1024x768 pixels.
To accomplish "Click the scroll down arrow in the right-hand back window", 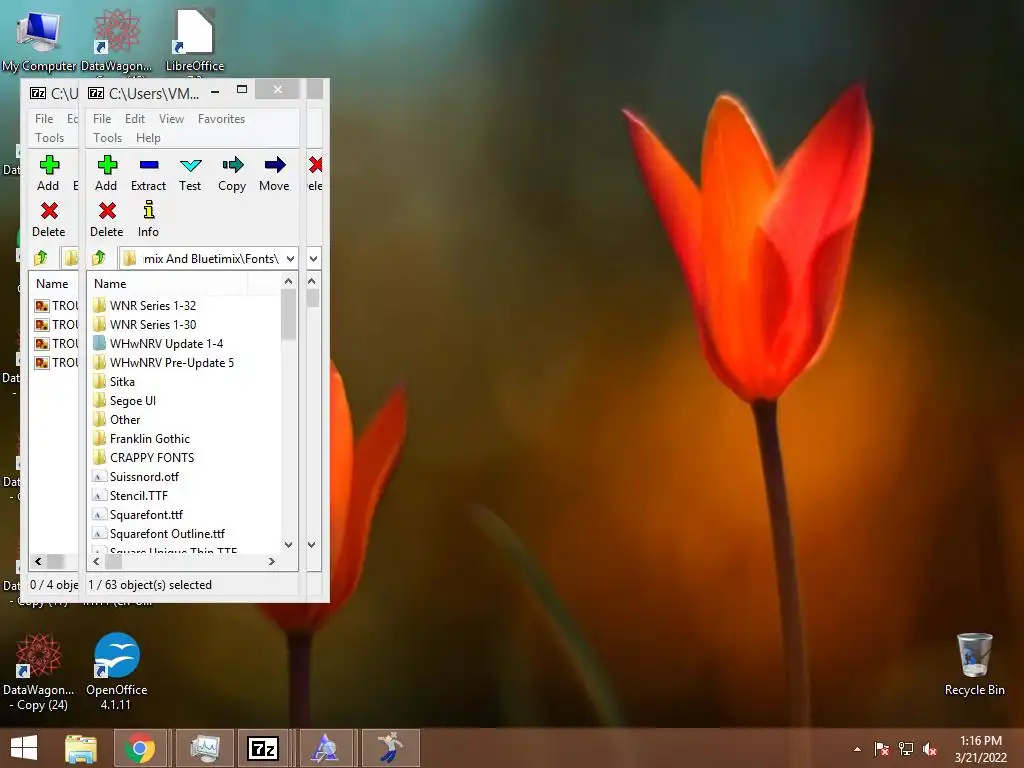I will (312, 545).
